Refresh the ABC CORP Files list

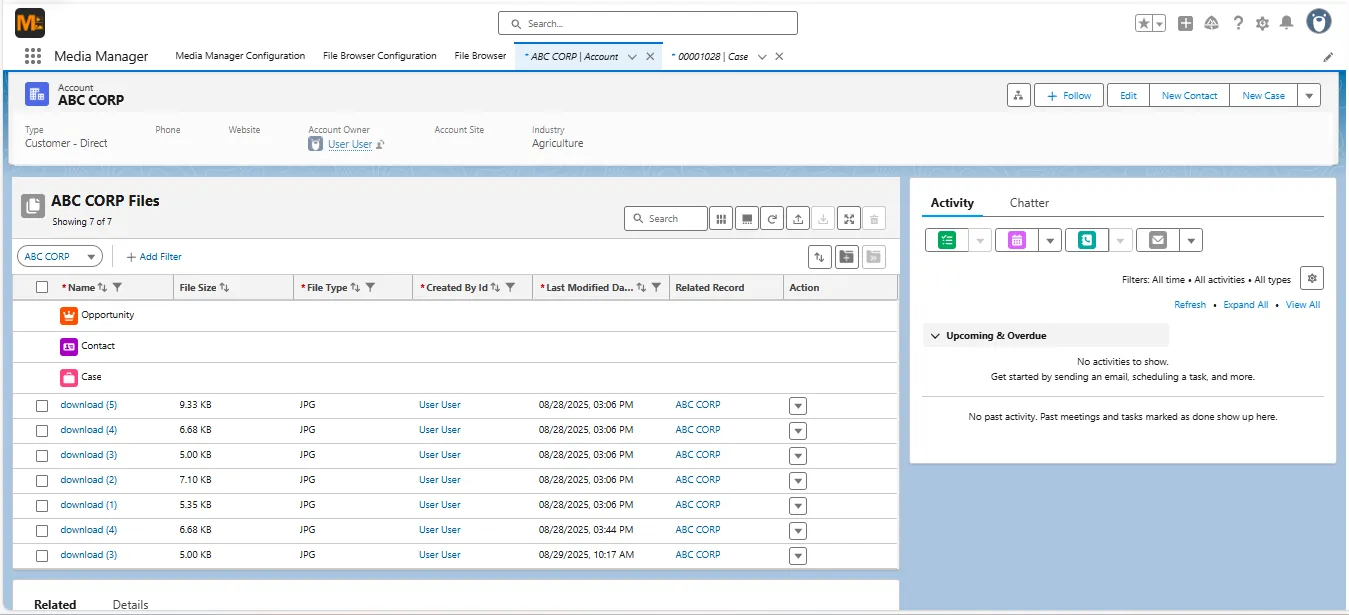pos(772,218)
